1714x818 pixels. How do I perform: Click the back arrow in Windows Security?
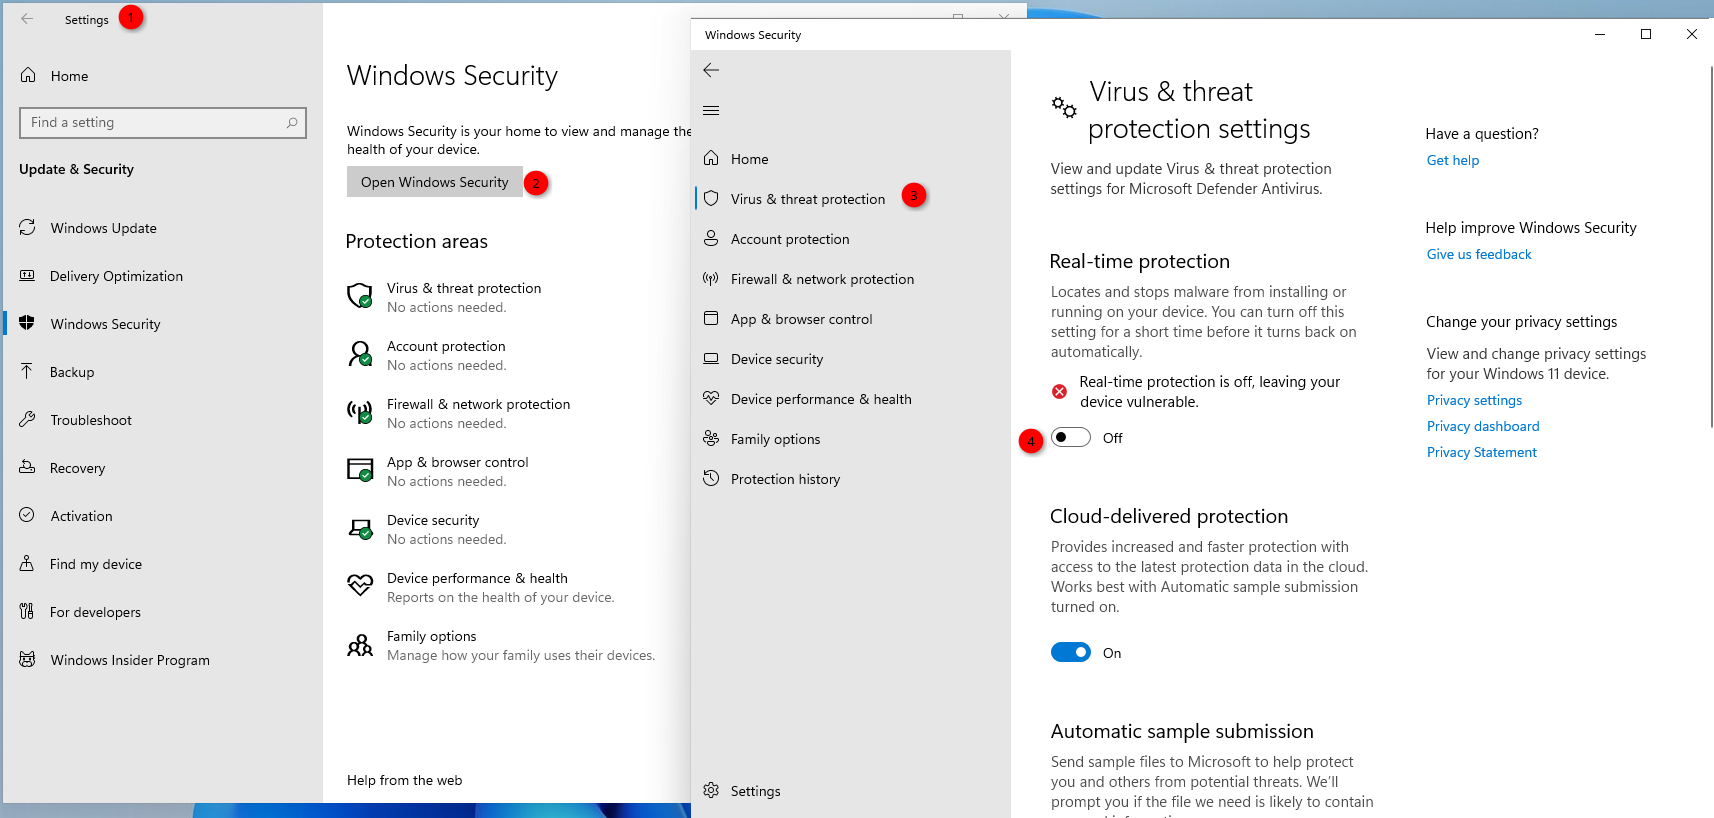tap(711, 70)
